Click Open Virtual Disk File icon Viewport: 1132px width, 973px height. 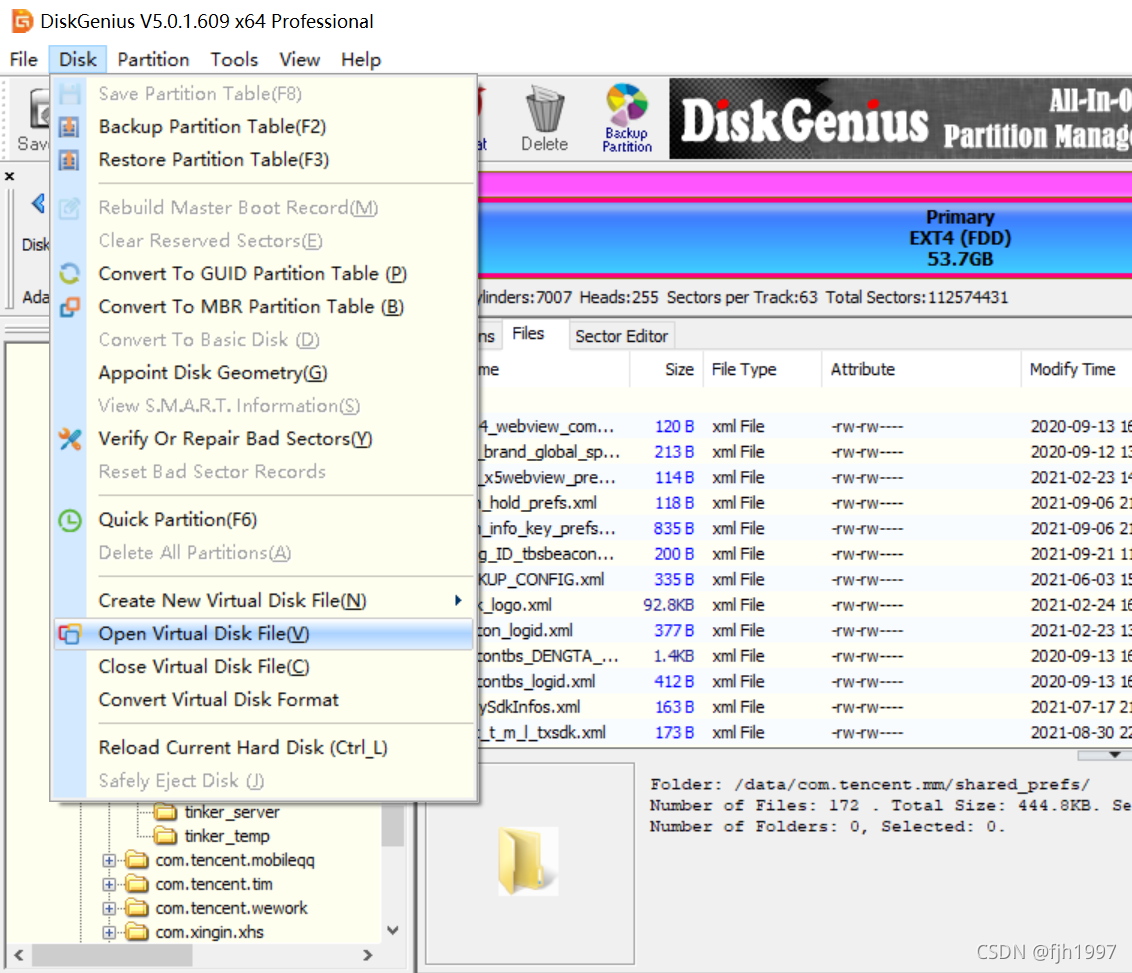[x=69, y=634]
